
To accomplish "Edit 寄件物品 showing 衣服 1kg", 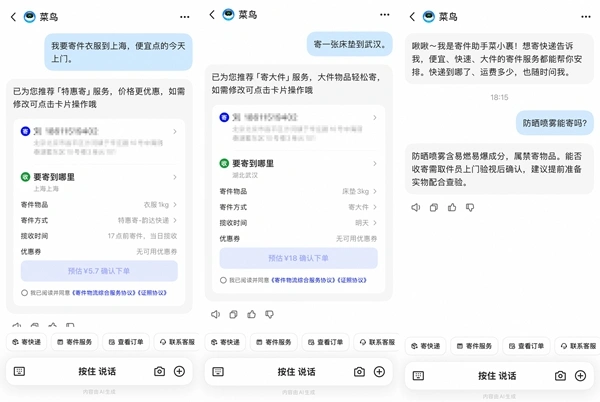I will point(99,205).
